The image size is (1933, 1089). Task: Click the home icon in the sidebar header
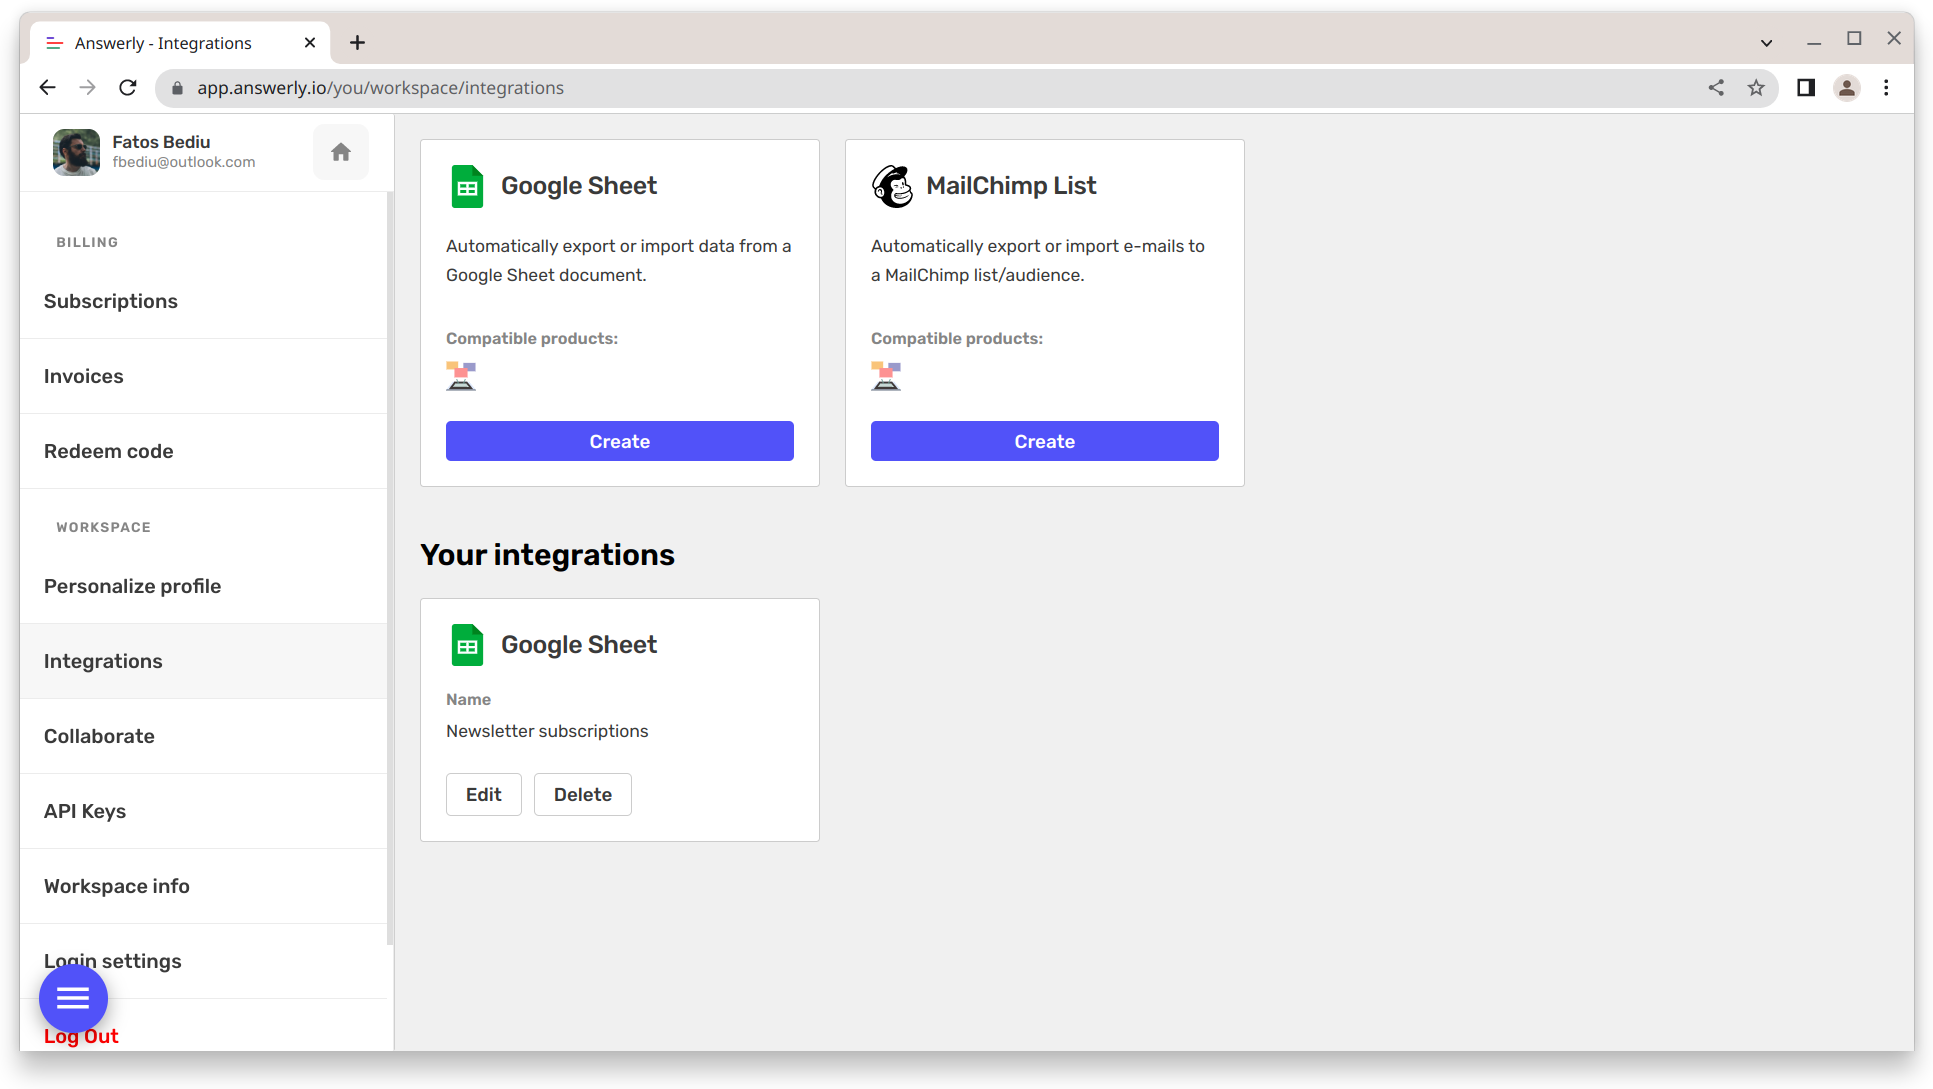pos(341,152)
